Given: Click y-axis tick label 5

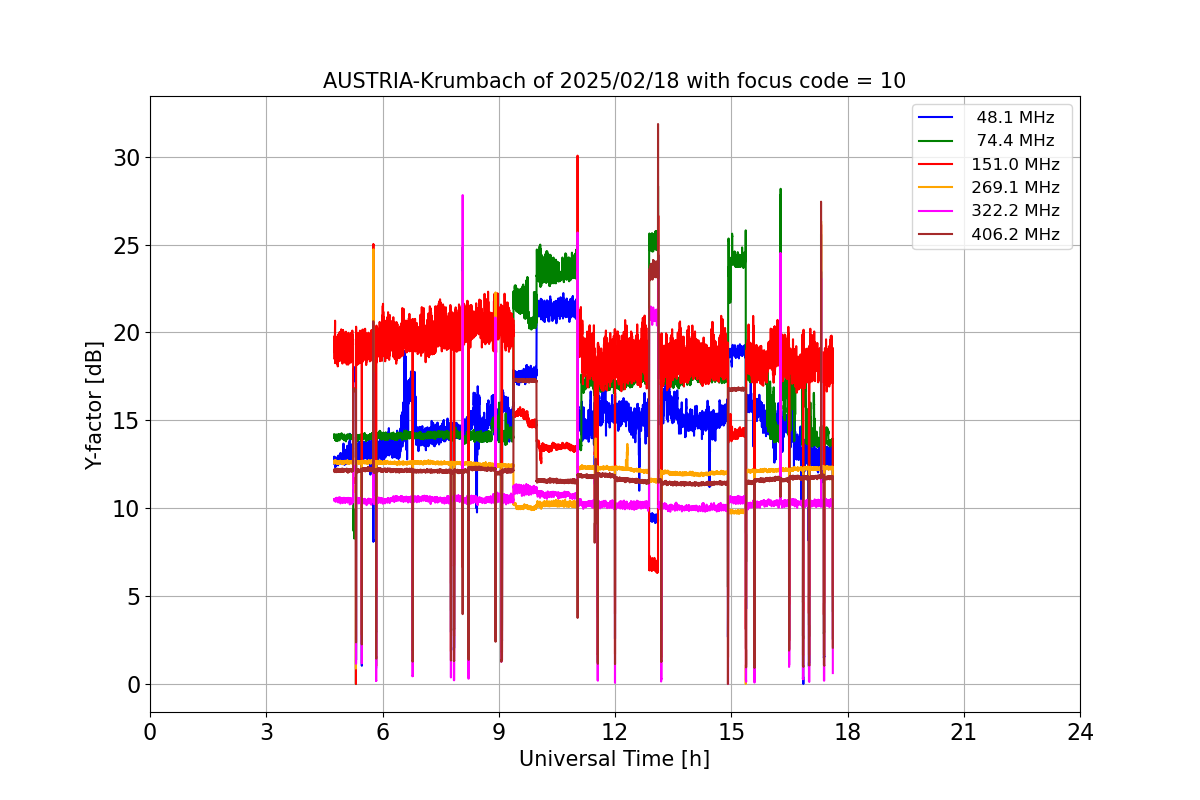Looking at the screenshot, I should click(x=133, y=597).
